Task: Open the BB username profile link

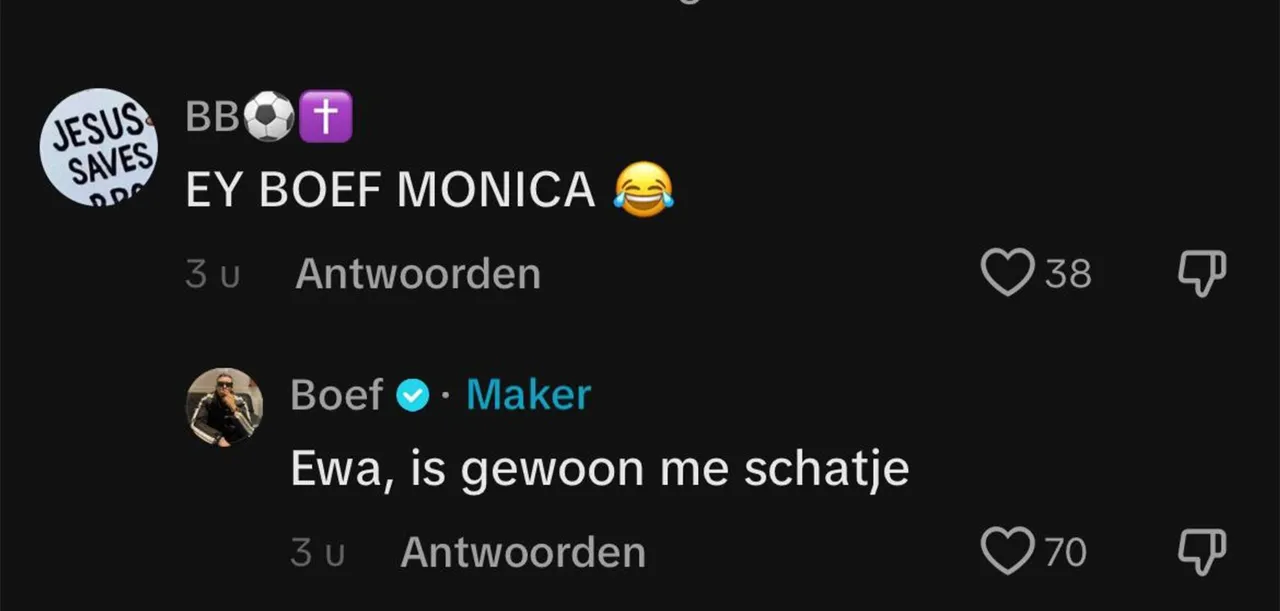Action: tap(213, 118)
